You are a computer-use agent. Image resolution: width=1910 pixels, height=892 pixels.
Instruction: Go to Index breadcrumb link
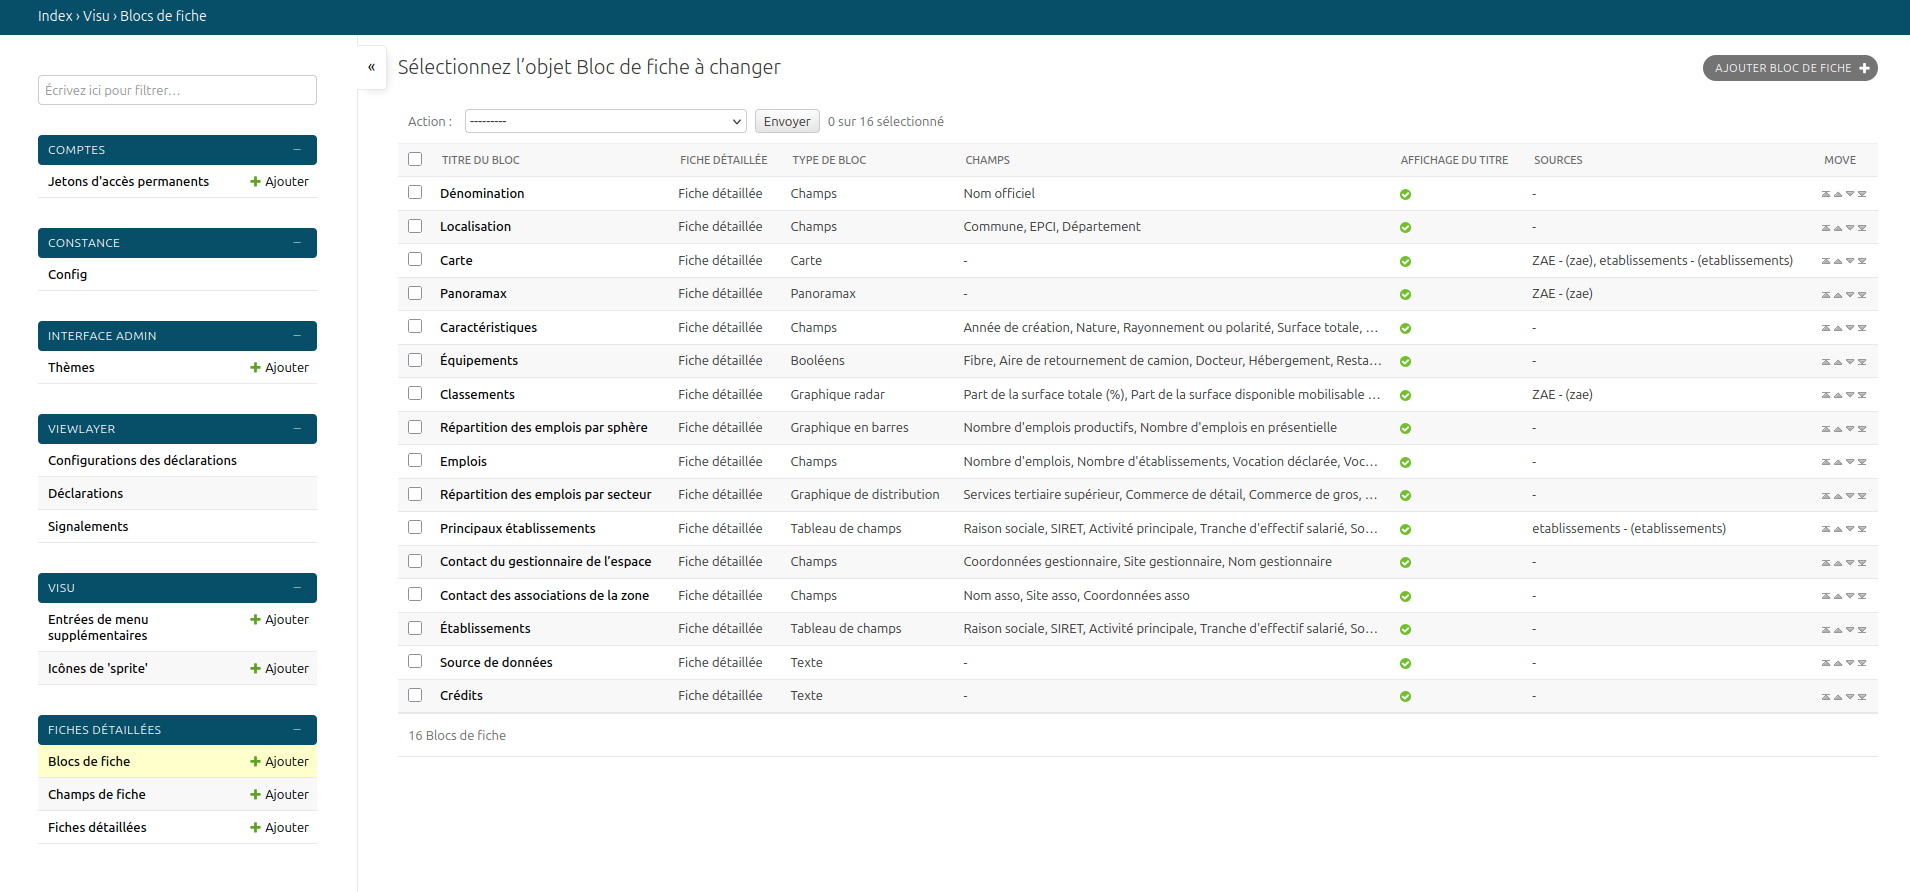click(x=55, y=16)
